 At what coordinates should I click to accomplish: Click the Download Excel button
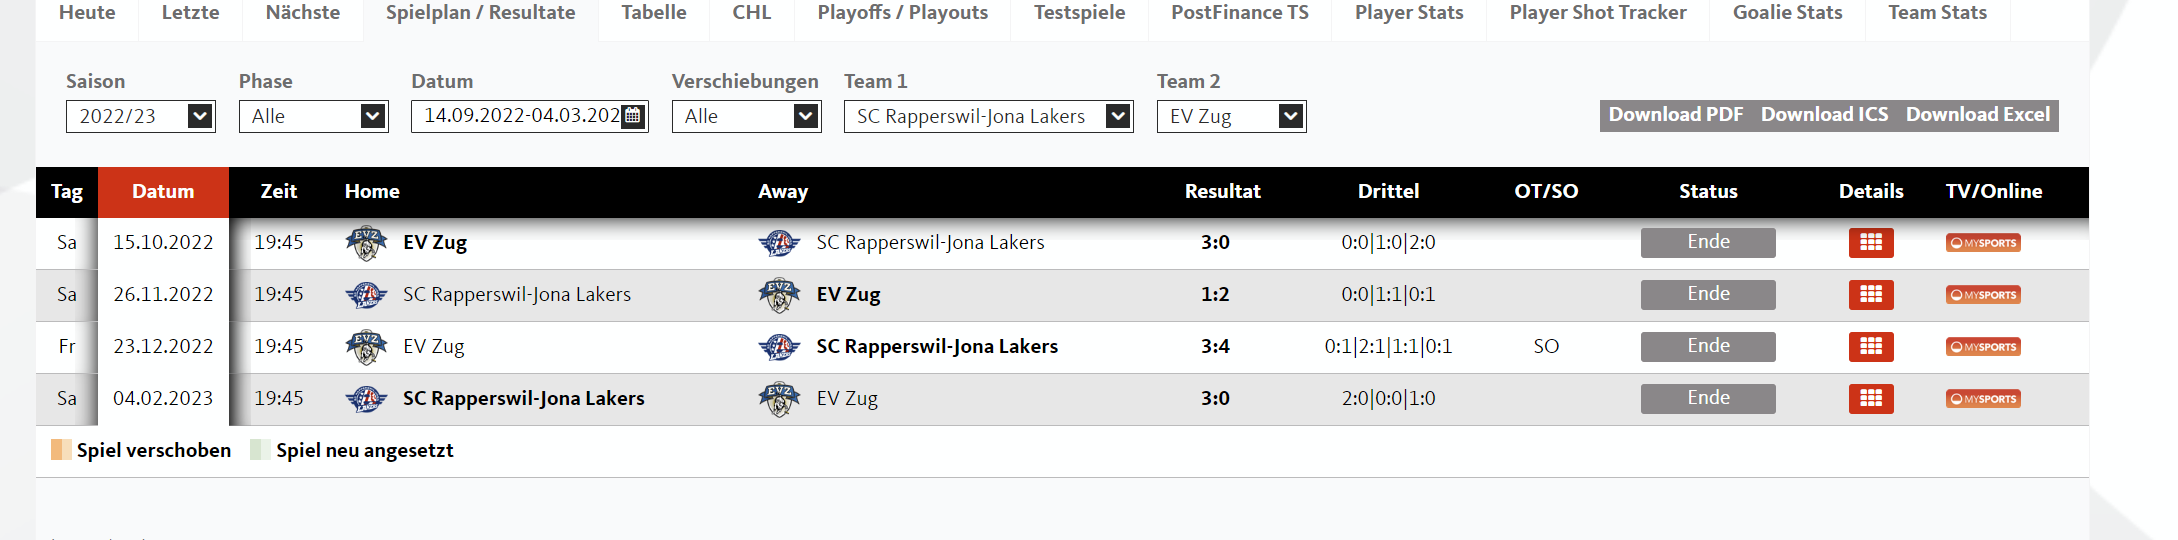(x=1977, y=115)
